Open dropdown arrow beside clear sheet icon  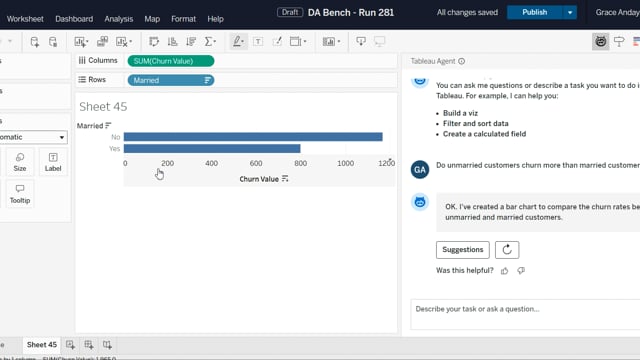click(x=130, y=42)
